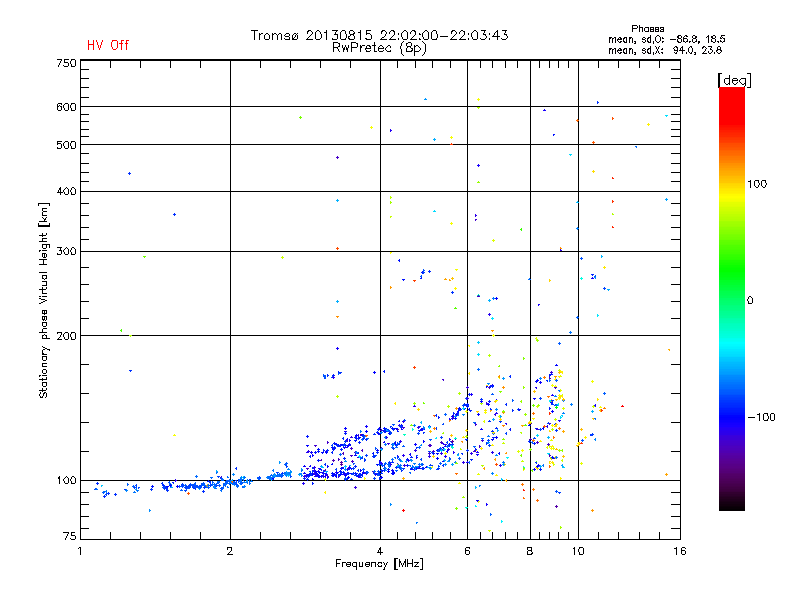Viewport: 800px width, 600px height.
Task: Click the "[deg]" unit label above the color bar
Action: 734,80
